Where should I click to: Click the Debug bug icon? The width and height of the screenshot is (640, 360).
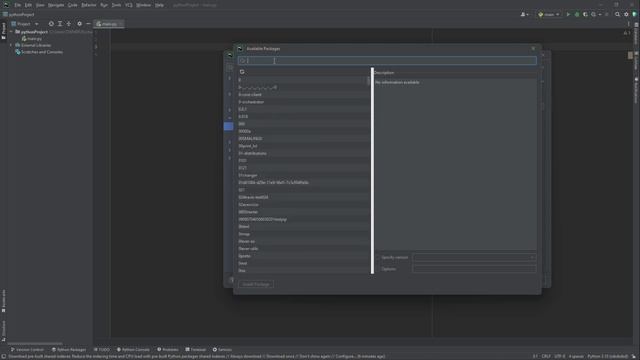pos(577,14)
